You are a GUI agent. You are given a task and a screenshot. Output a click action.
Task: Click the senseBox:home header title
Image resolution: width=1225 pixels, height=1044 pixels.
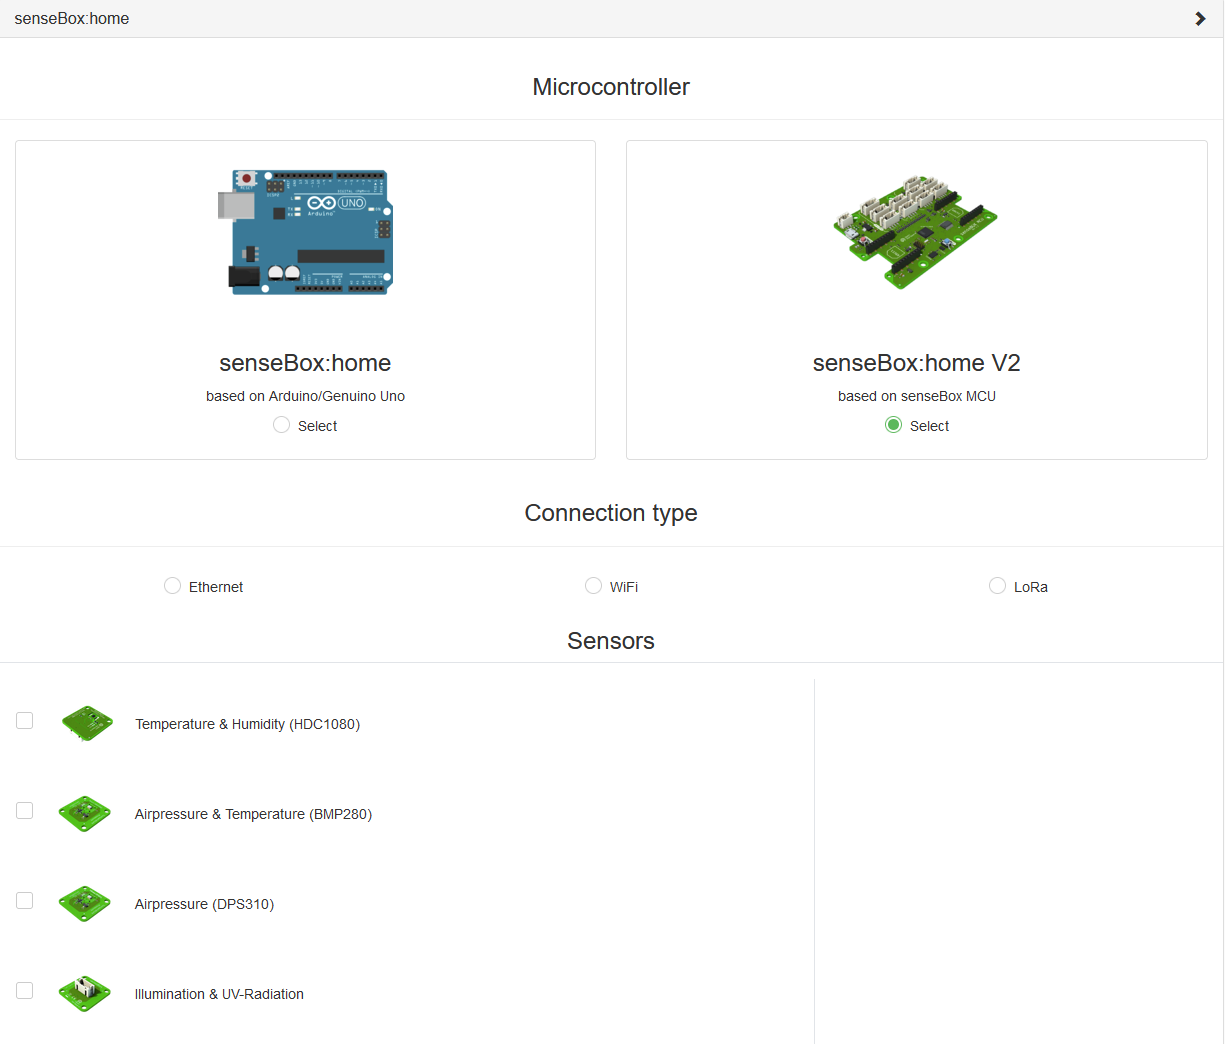pos(72,19)
